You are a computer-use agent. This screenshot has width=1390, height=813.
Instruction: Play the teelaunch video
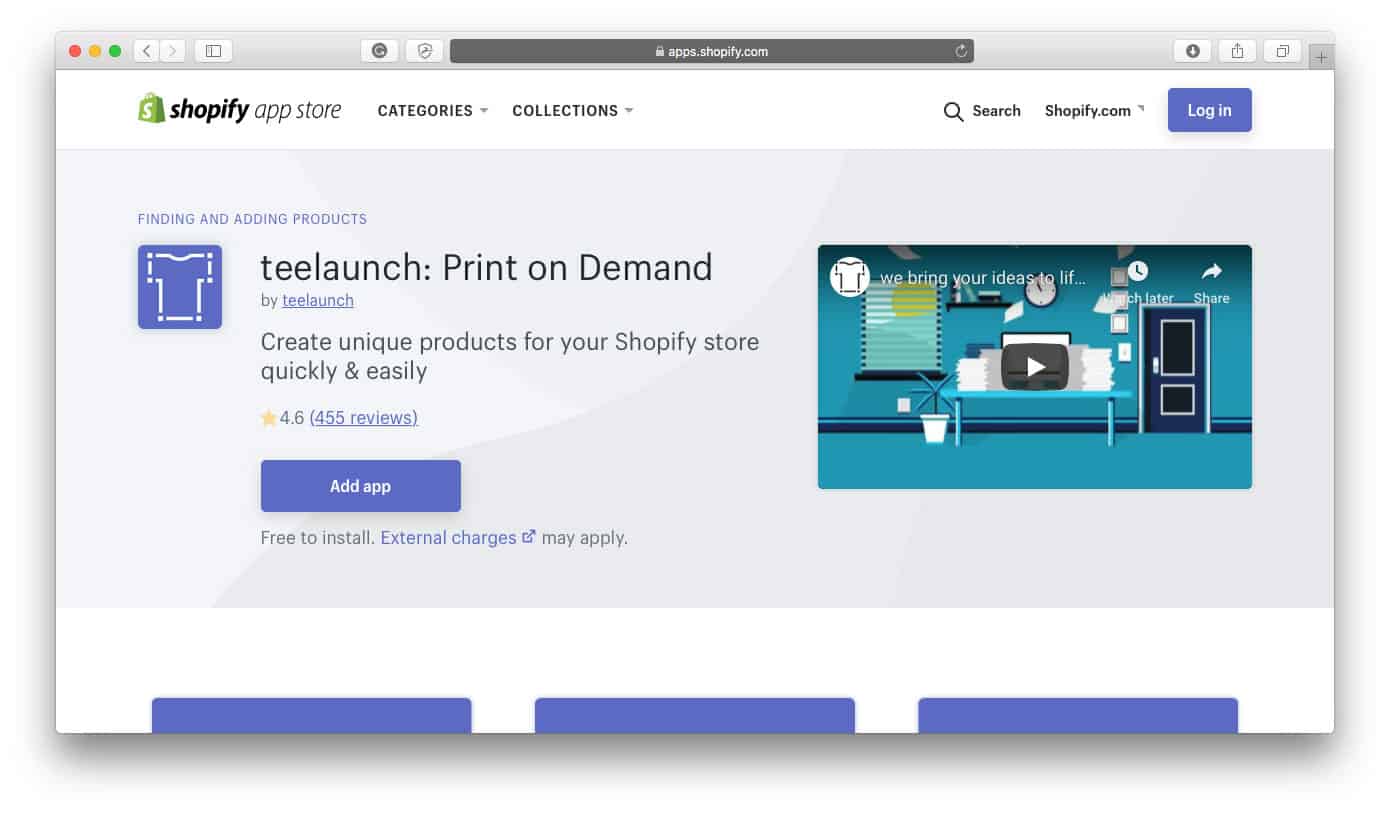pos(1035,367)
